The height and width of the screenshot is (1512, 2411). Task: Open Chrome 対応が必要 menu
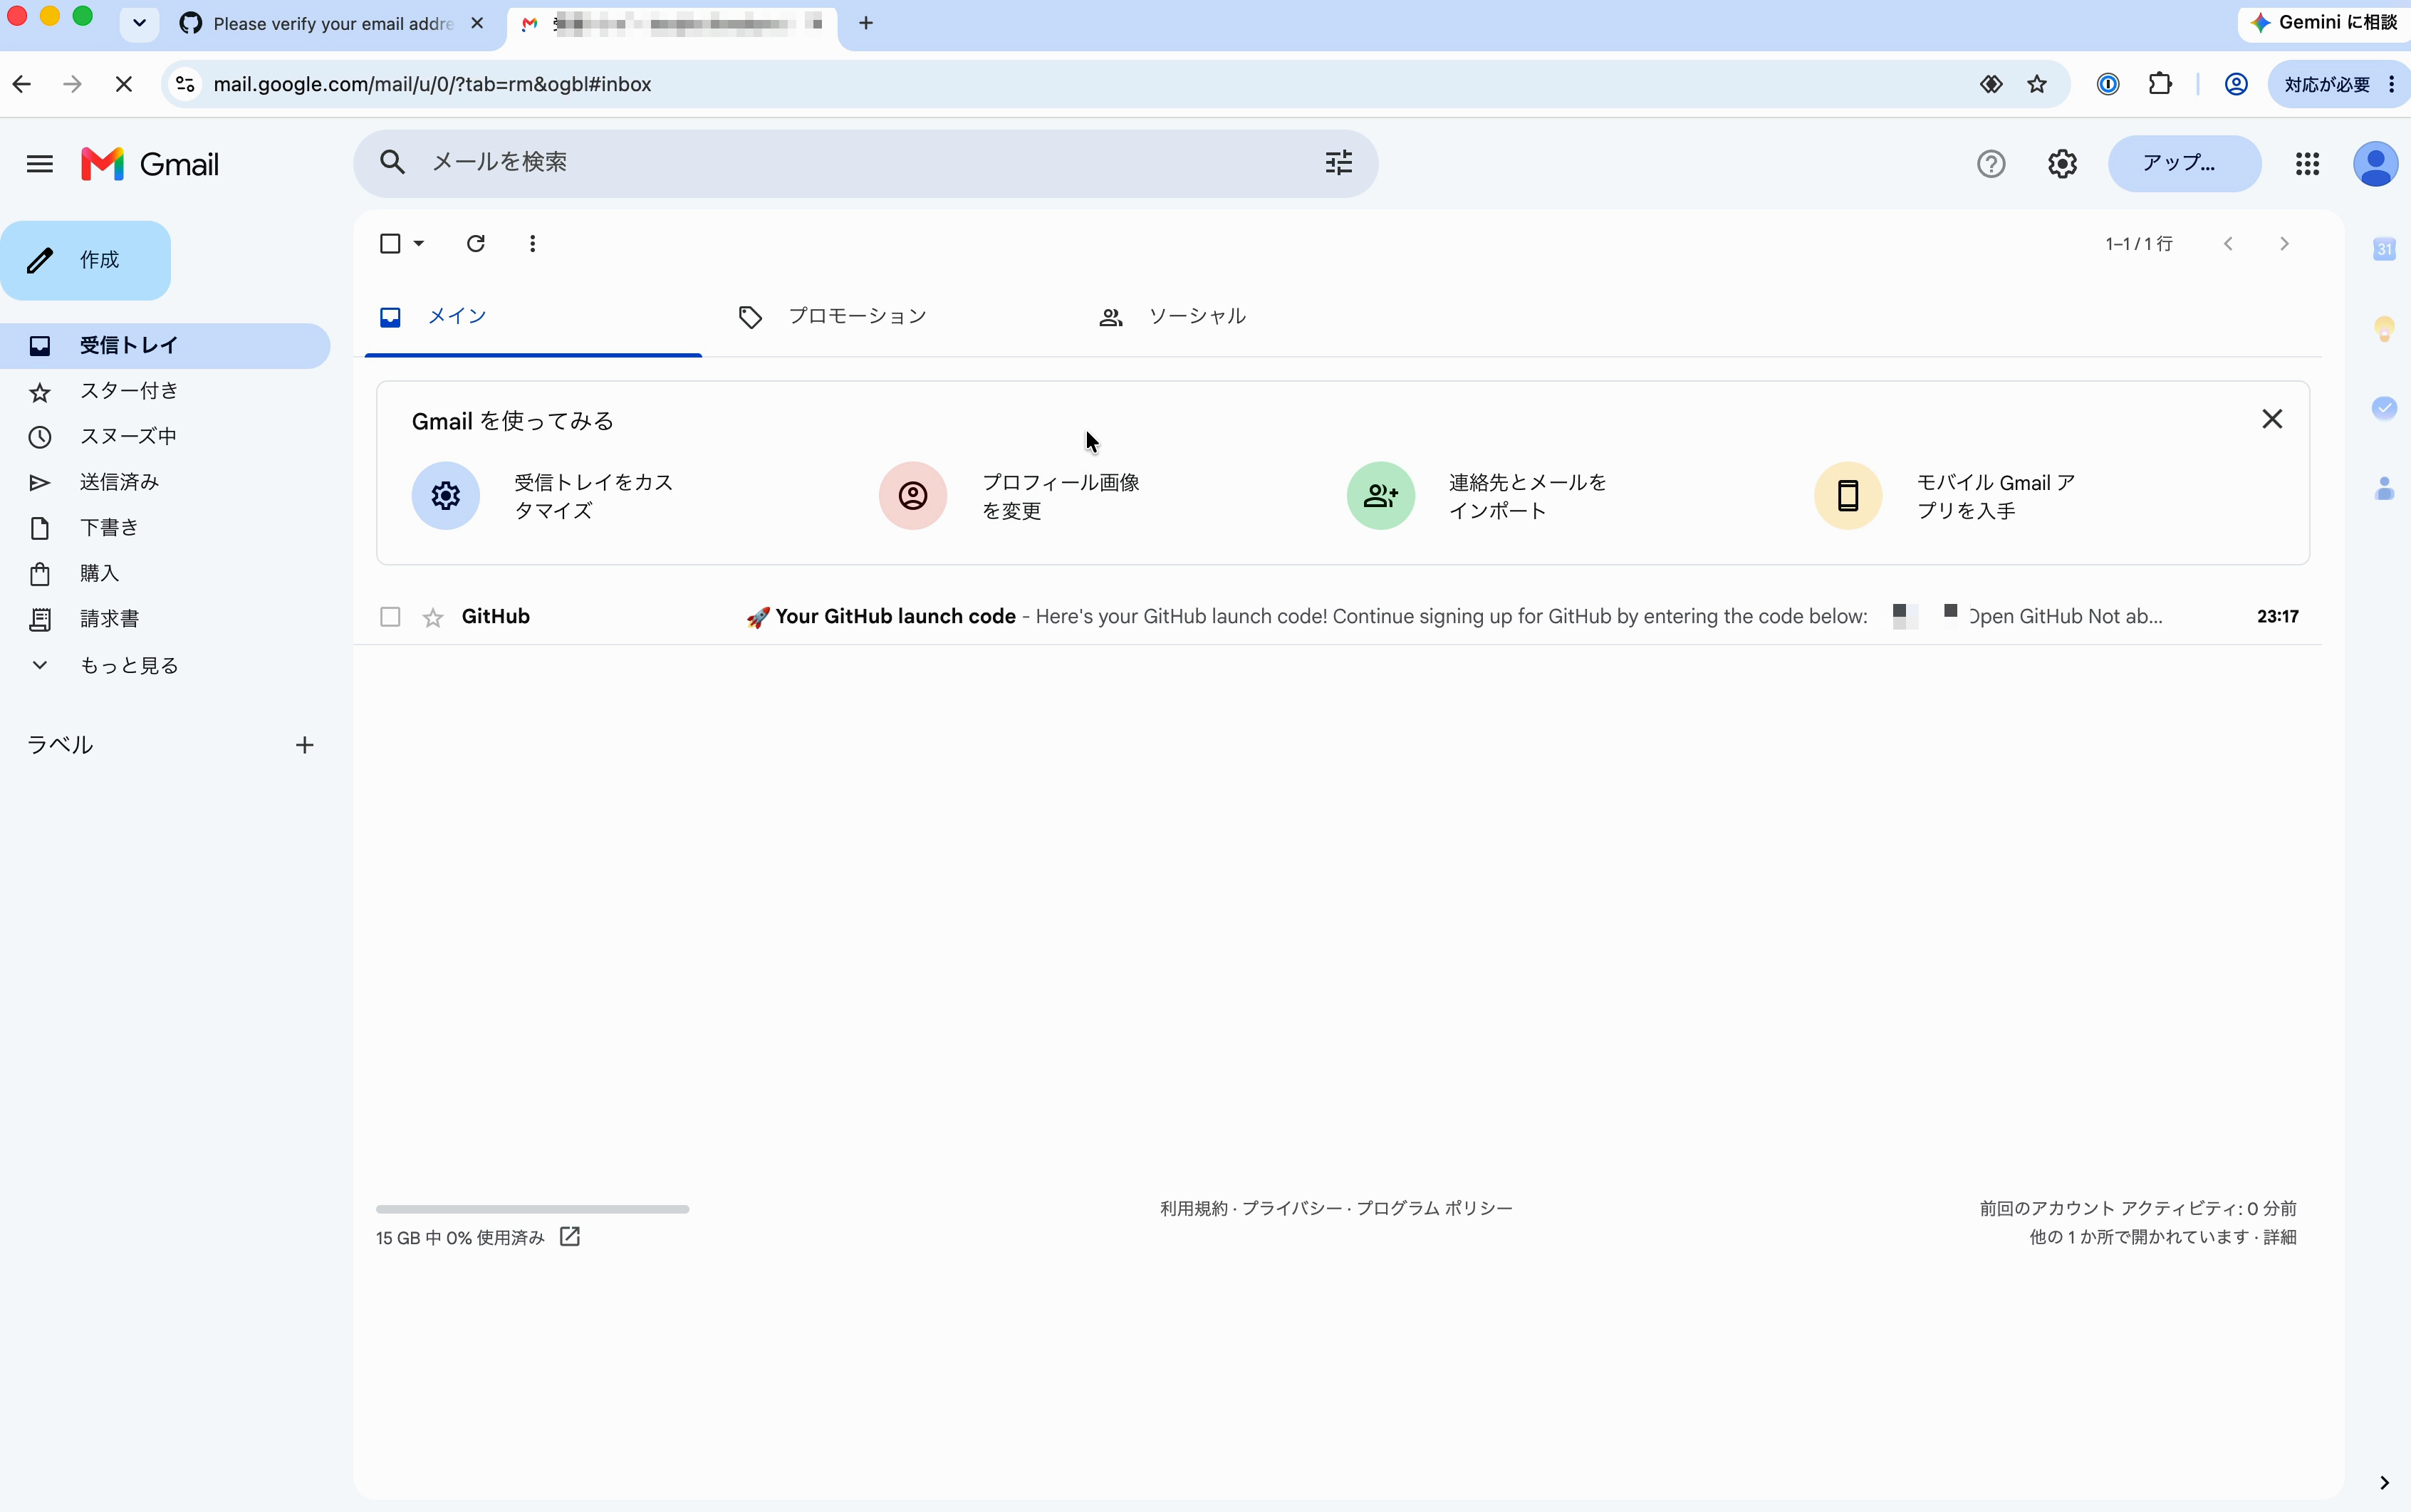[x=2338, y=84]
